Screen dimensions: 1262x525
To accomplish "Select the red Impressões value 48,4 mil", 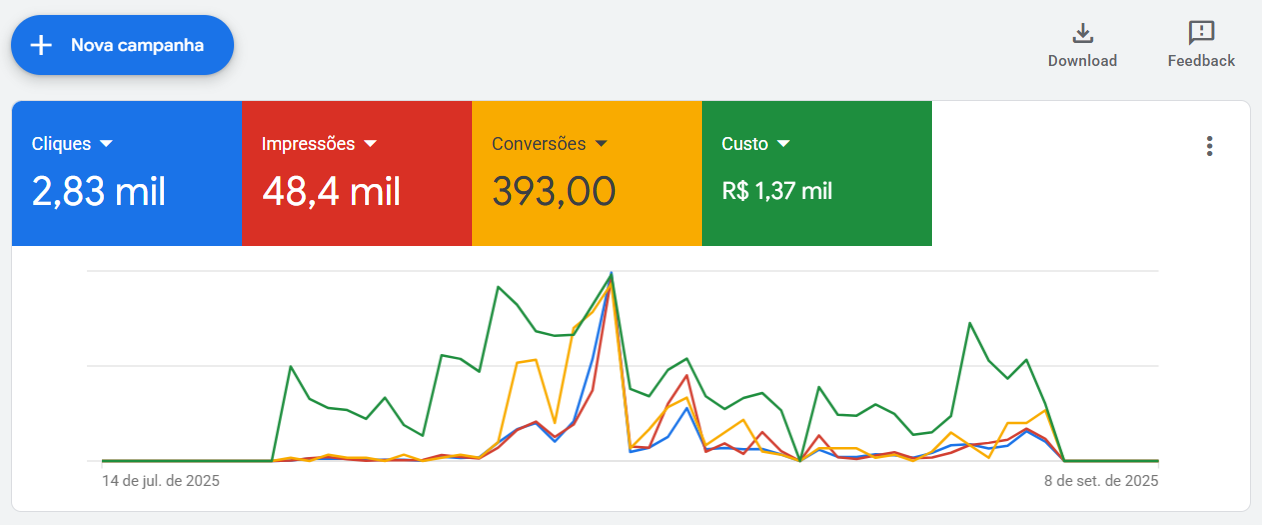I will [331, 191].
